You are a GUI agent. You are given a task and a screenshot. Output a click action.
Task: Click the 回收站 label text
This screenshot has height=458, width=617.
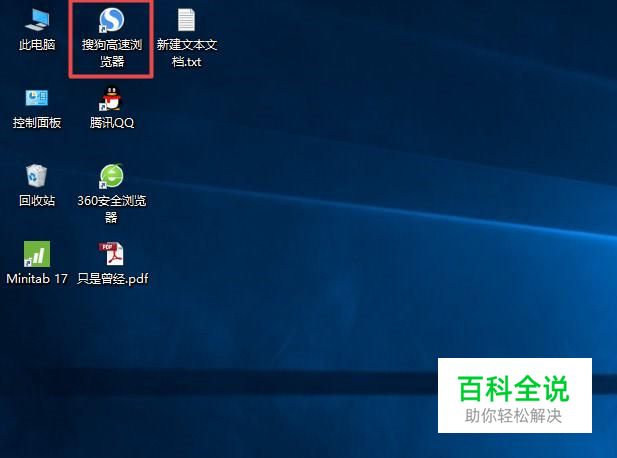pyautogui.click(x=37, y=201)
